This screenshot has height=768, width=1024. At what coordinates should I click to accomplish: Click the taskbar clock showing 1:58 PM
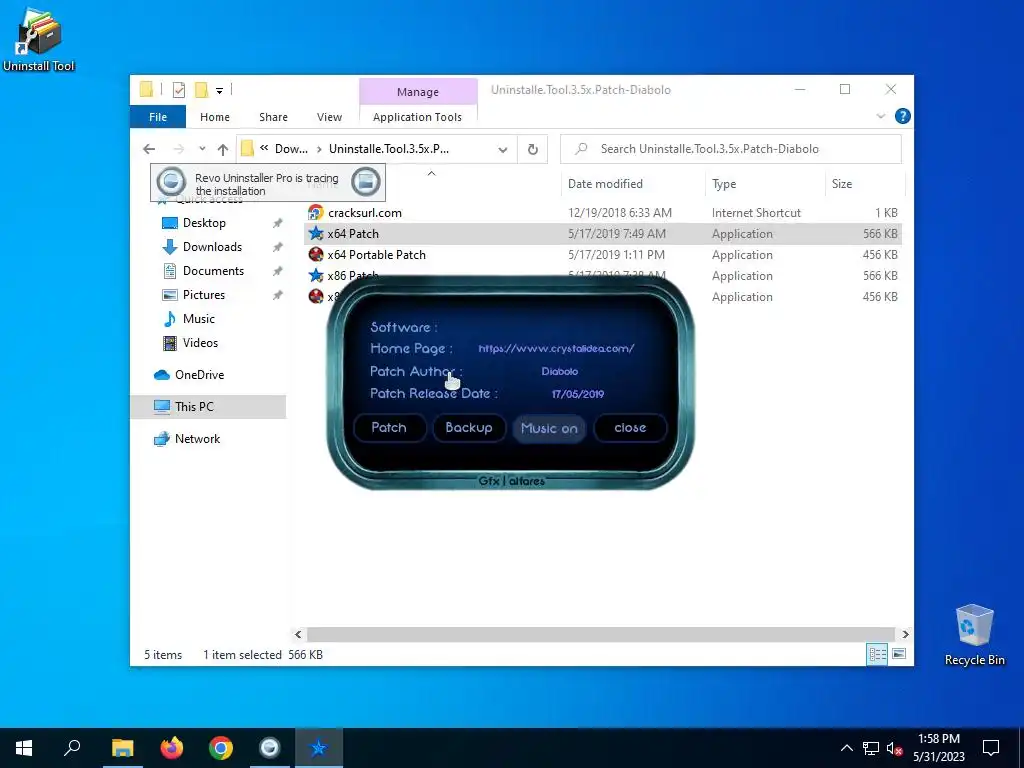click(938, 748)
